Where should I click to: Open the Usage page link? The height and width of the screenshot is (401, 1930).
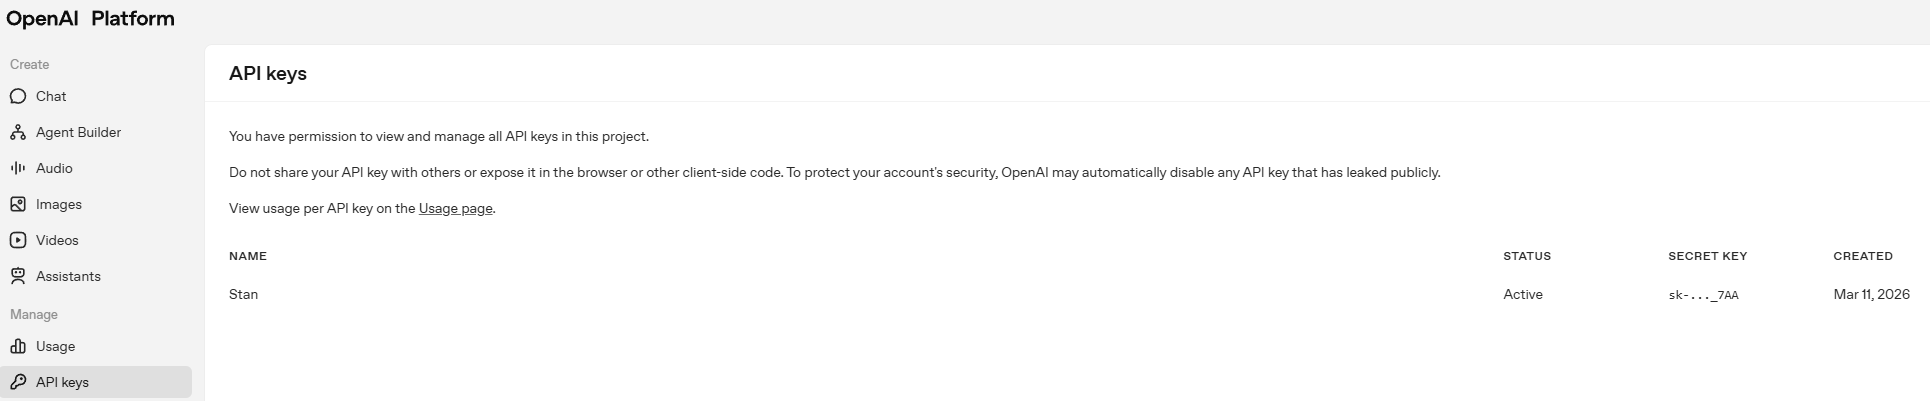pos(455,208)
